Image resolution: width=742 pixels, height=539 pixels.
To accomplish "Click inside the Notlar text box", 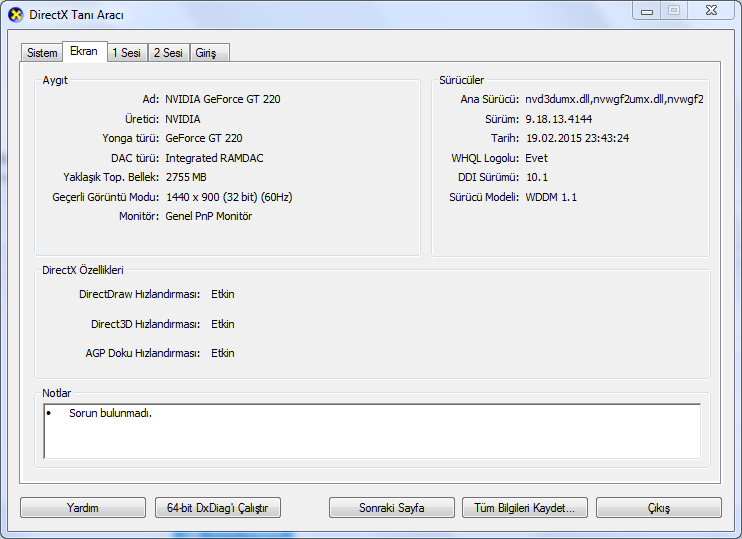I will coord(372,431).
